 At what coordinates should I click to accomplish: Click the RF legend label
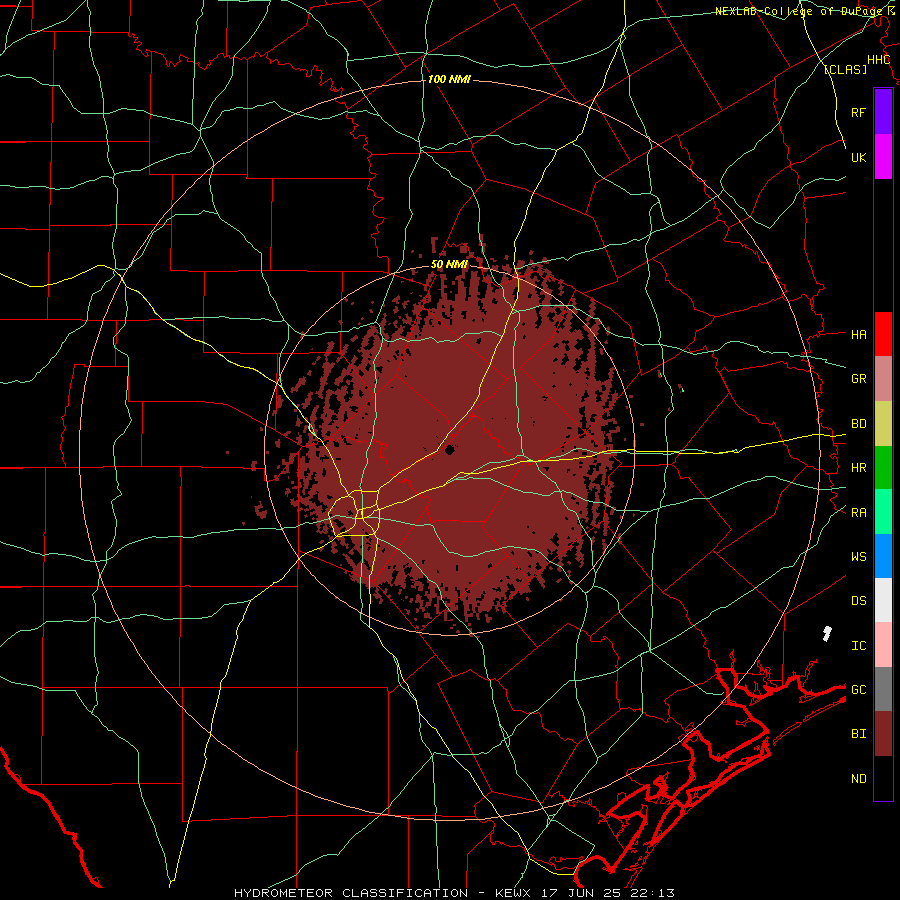(x=858, y=112)
